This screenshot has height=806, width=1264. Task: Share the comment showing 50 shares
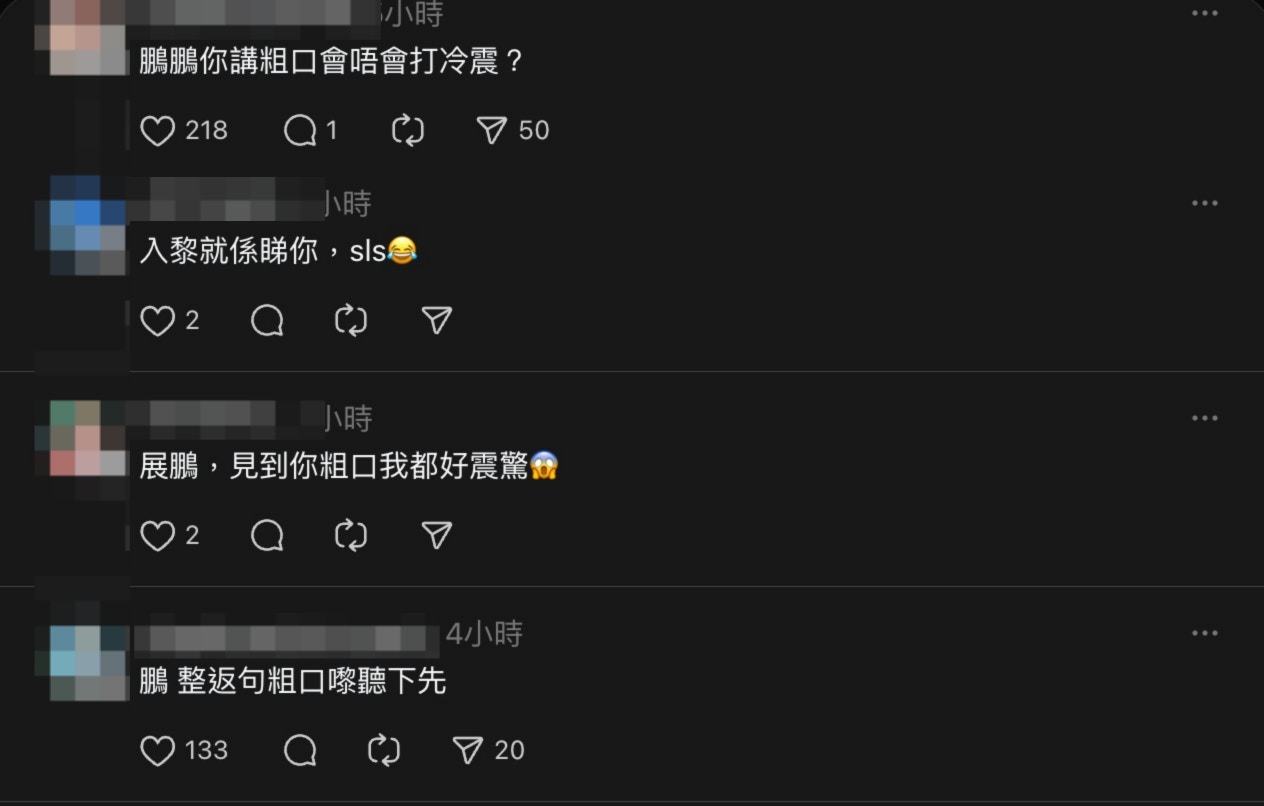point(491,131)
